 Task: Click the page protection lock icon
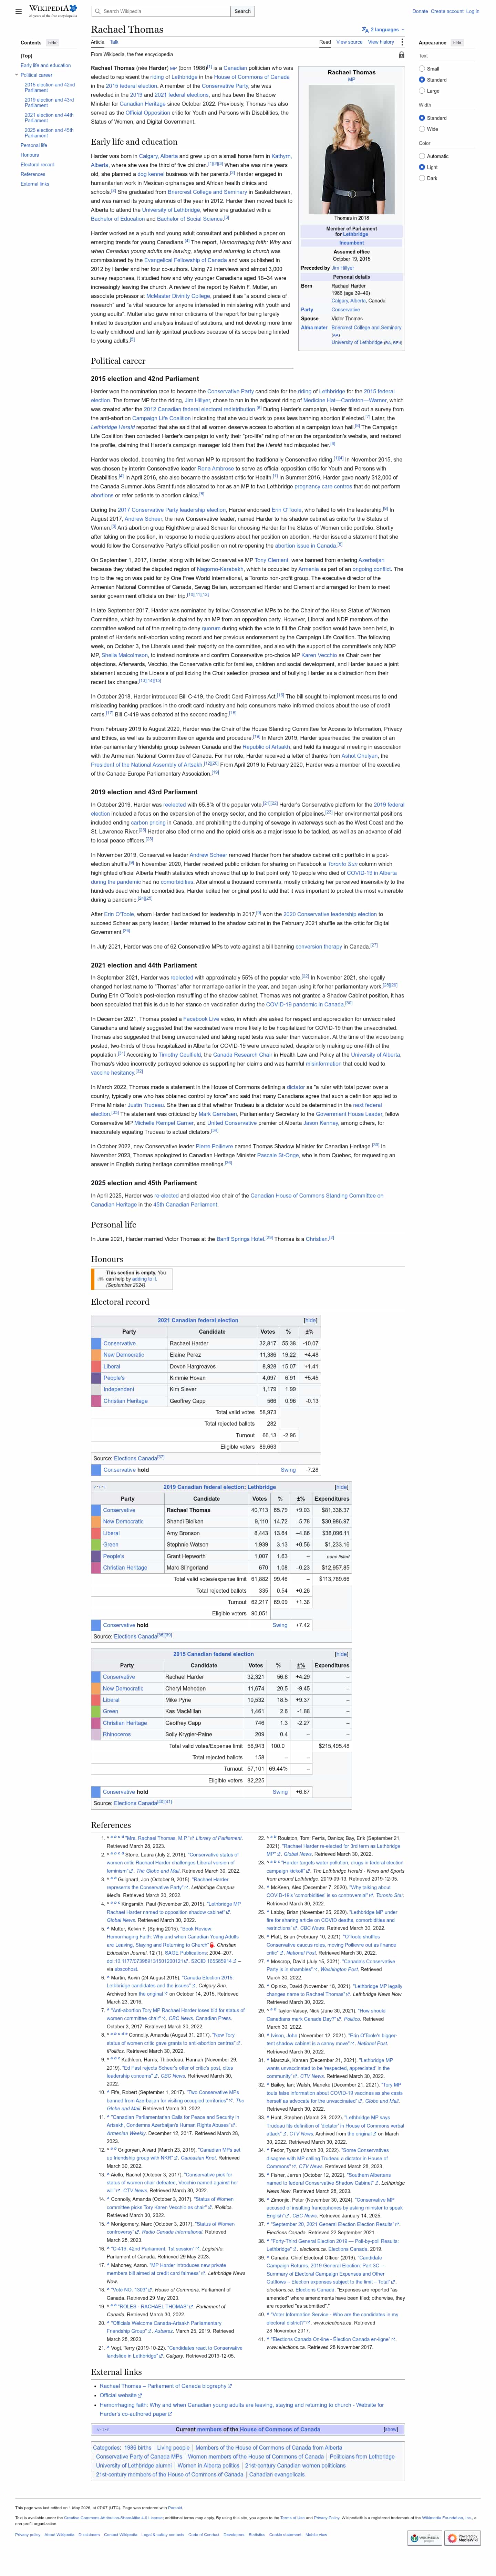point(401,55)
